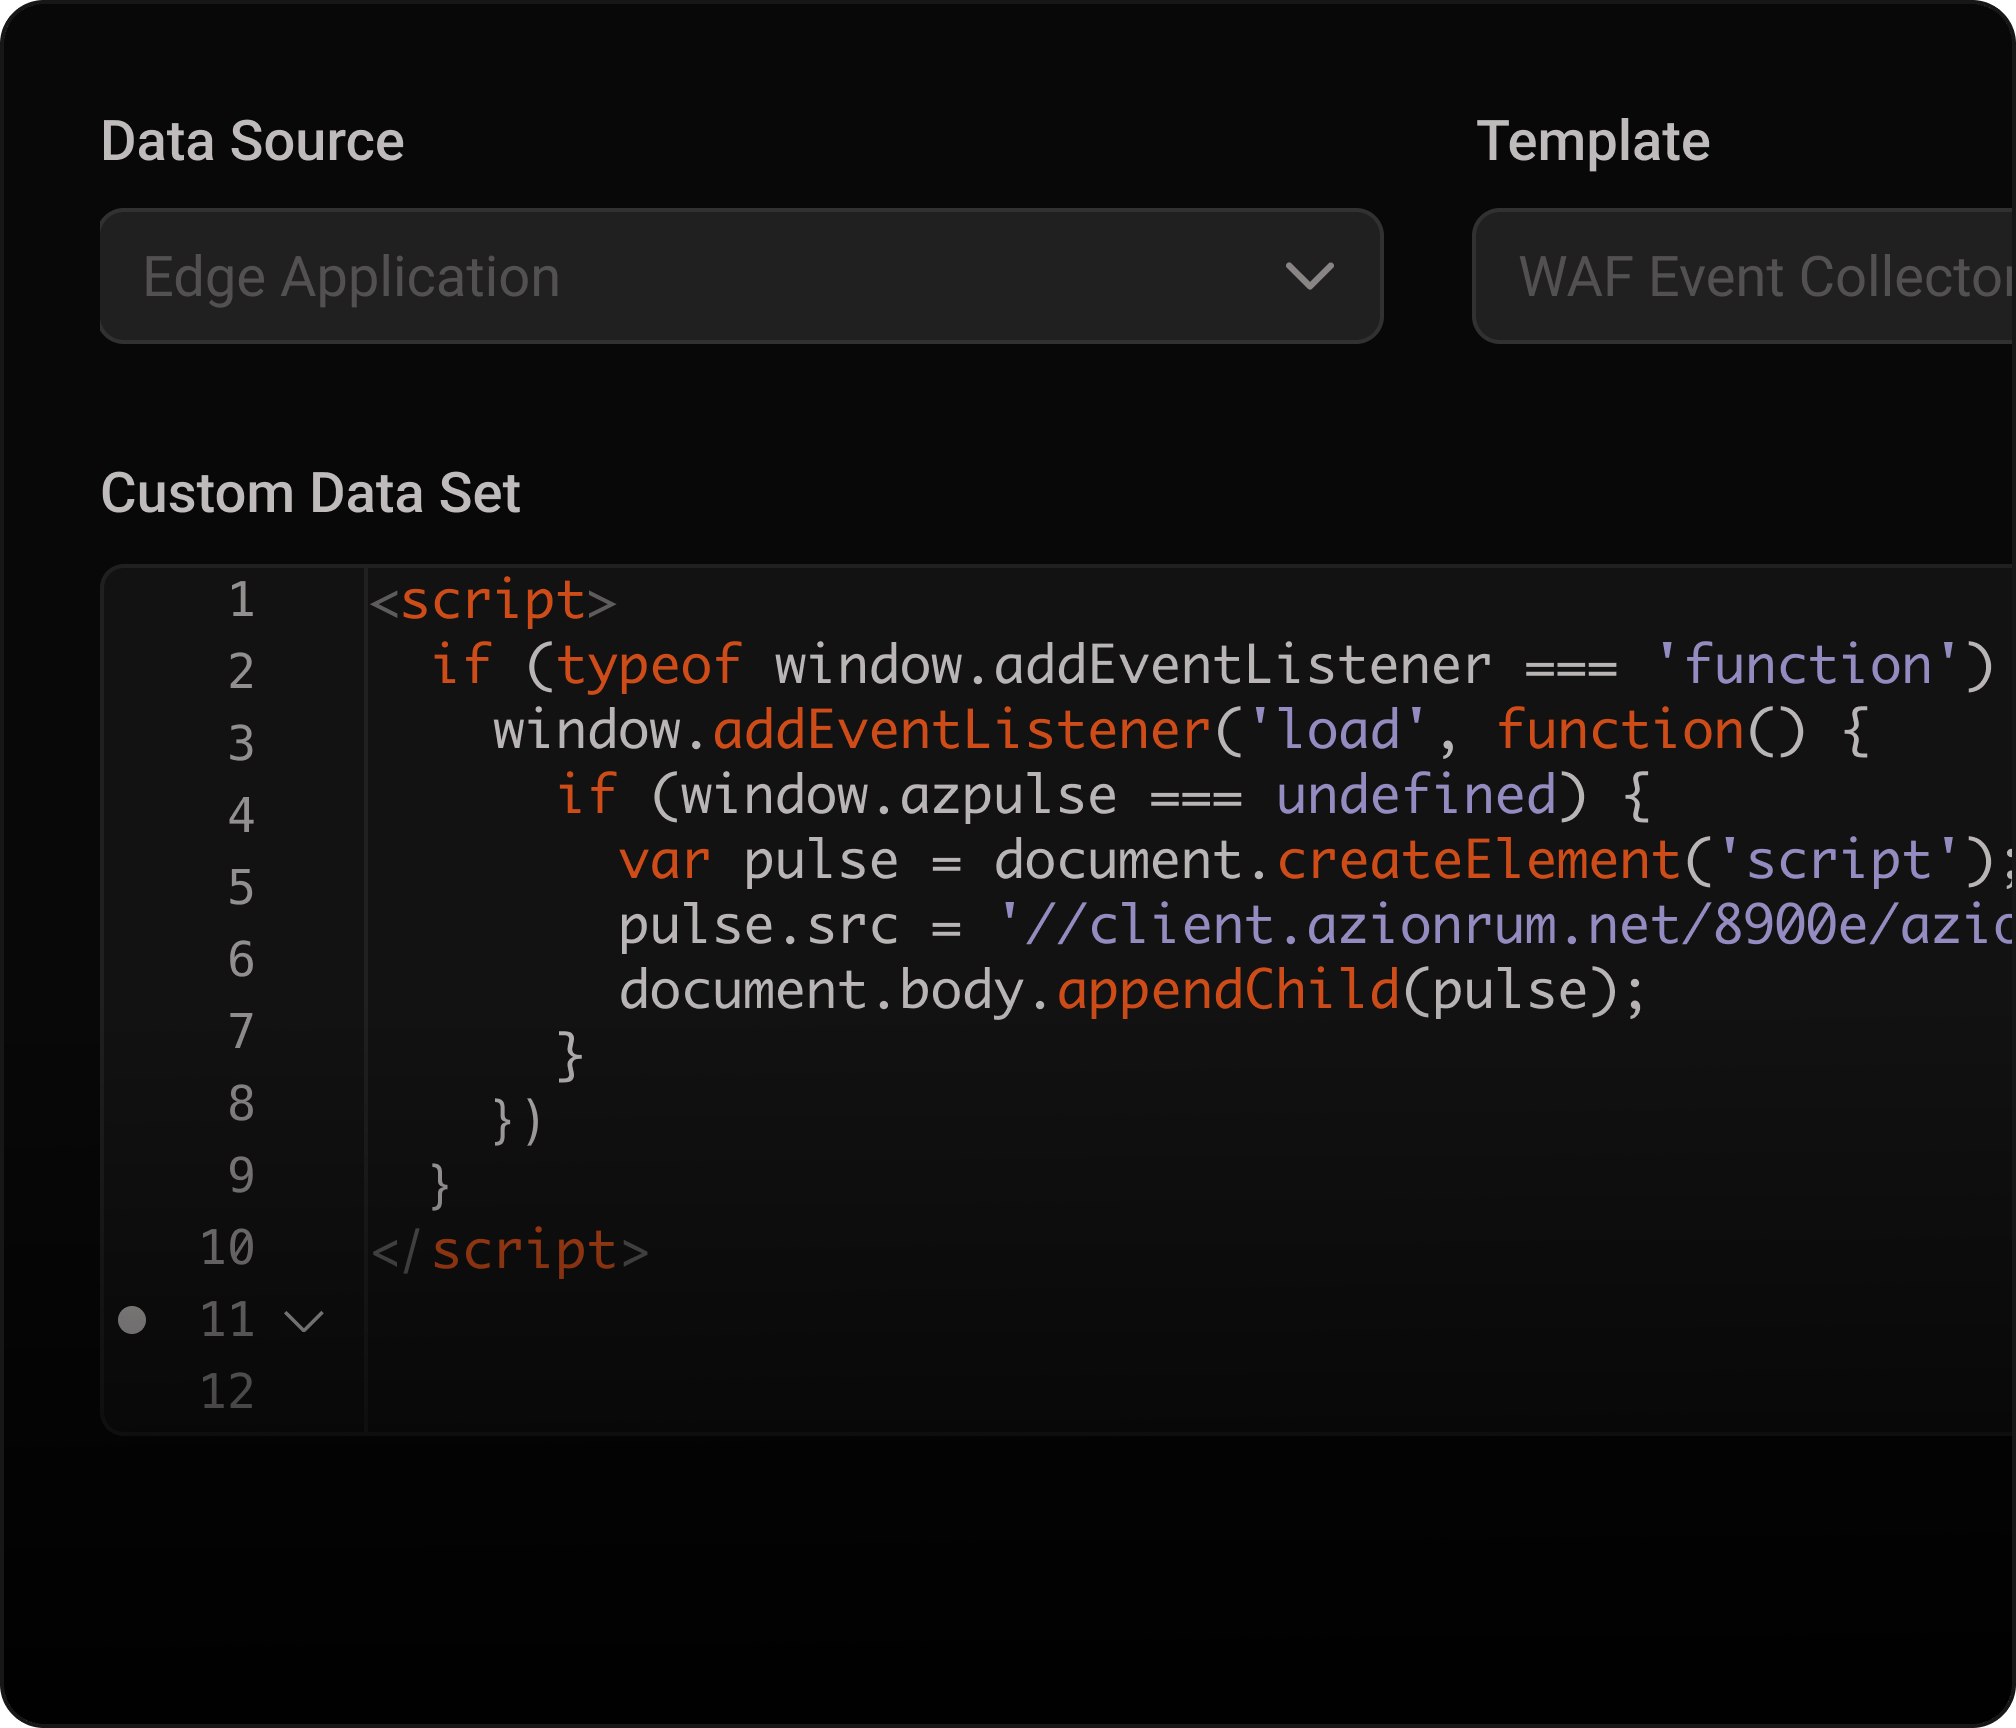The image size is (2016, 1728).
Task: Click the 'load' string literal in code
Action: tap(1338, 731)
